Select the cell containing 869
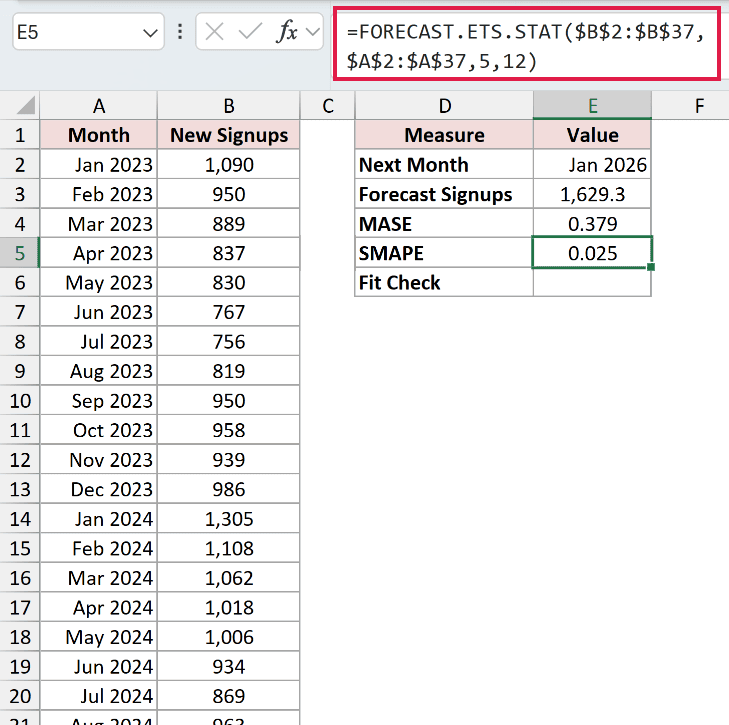 click(229, 696)
